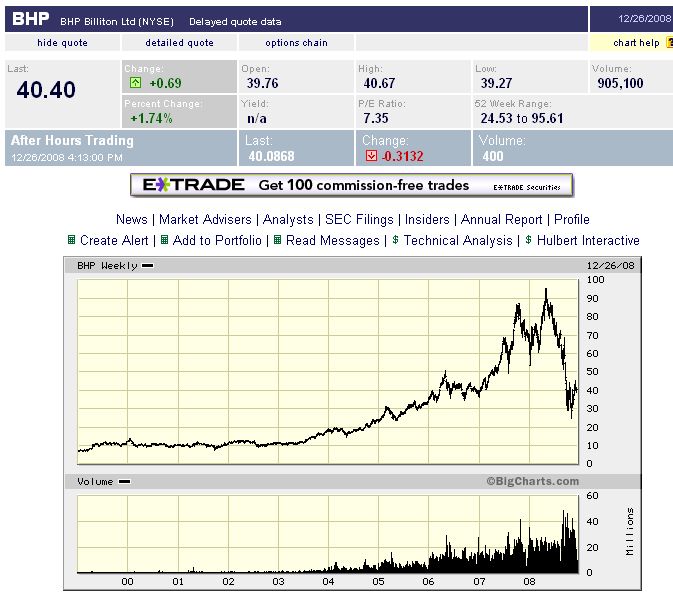
Task: Click 52 week range 24.53 to 95.61
Action: coord(521,118)
